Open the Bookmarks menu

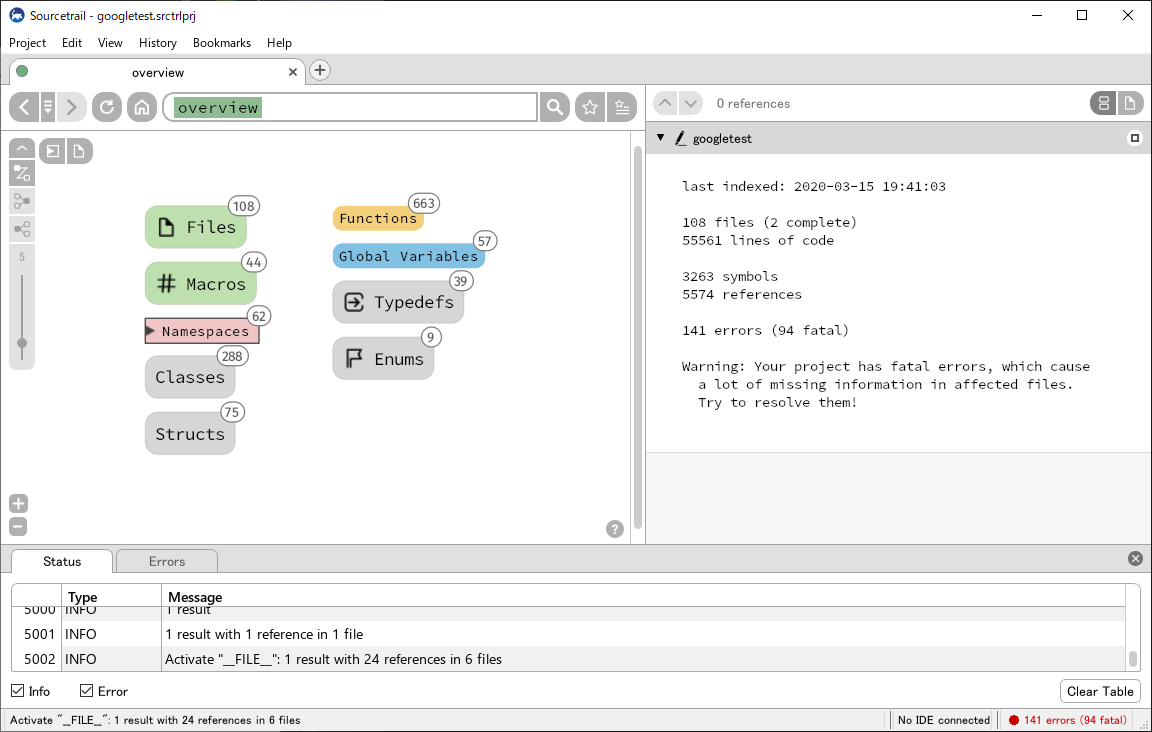tap(222, 43)
